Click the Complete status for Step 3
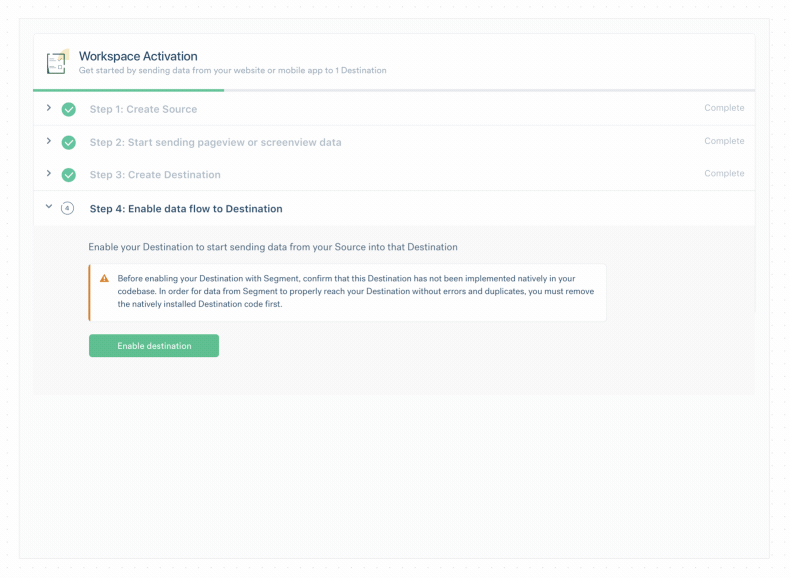The image size is (790, 578). [724, 173]
